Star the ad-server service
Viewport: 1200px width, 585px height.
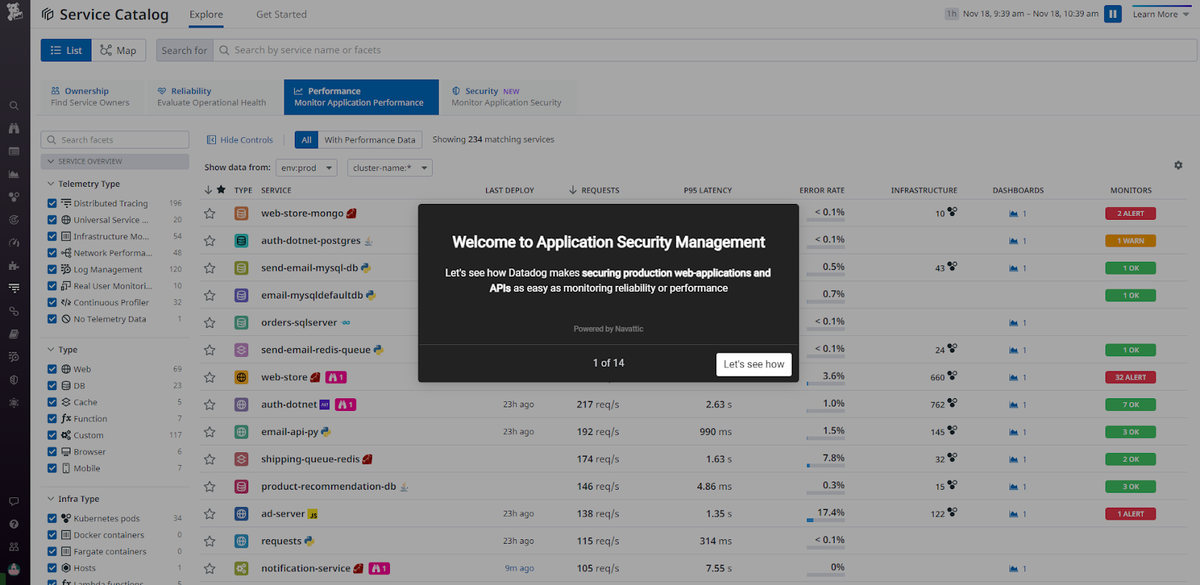[210, 514]
